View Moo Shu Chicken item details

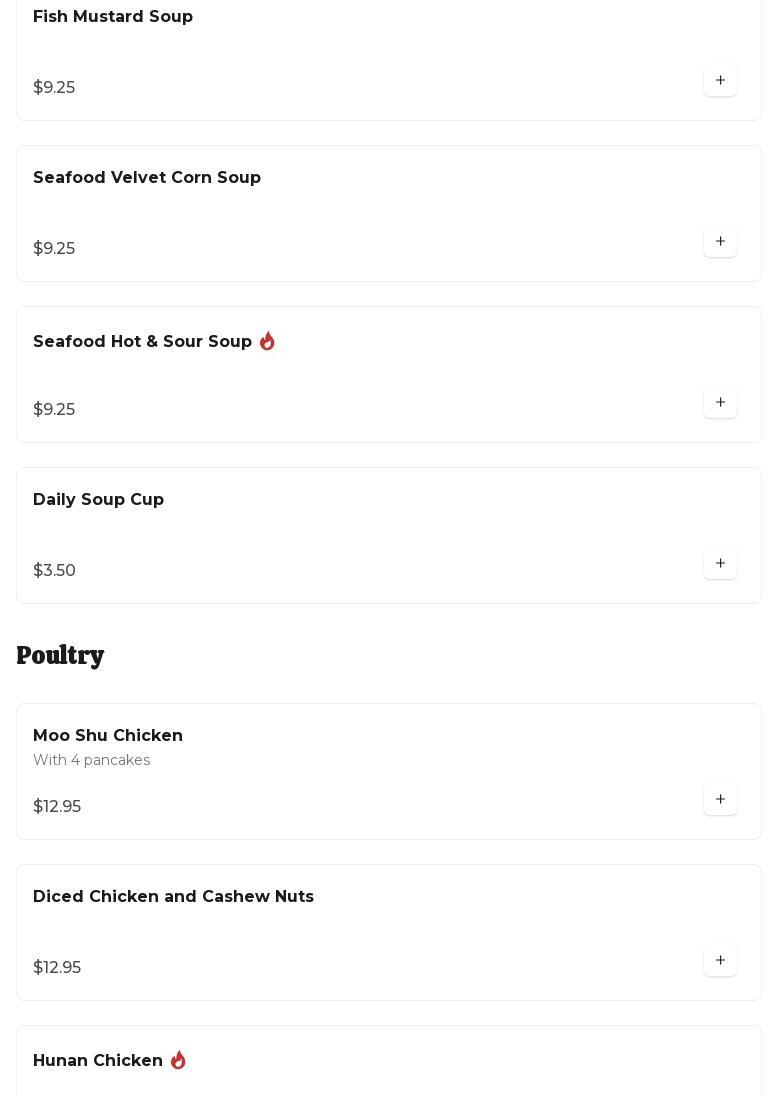tap(108, 736)
